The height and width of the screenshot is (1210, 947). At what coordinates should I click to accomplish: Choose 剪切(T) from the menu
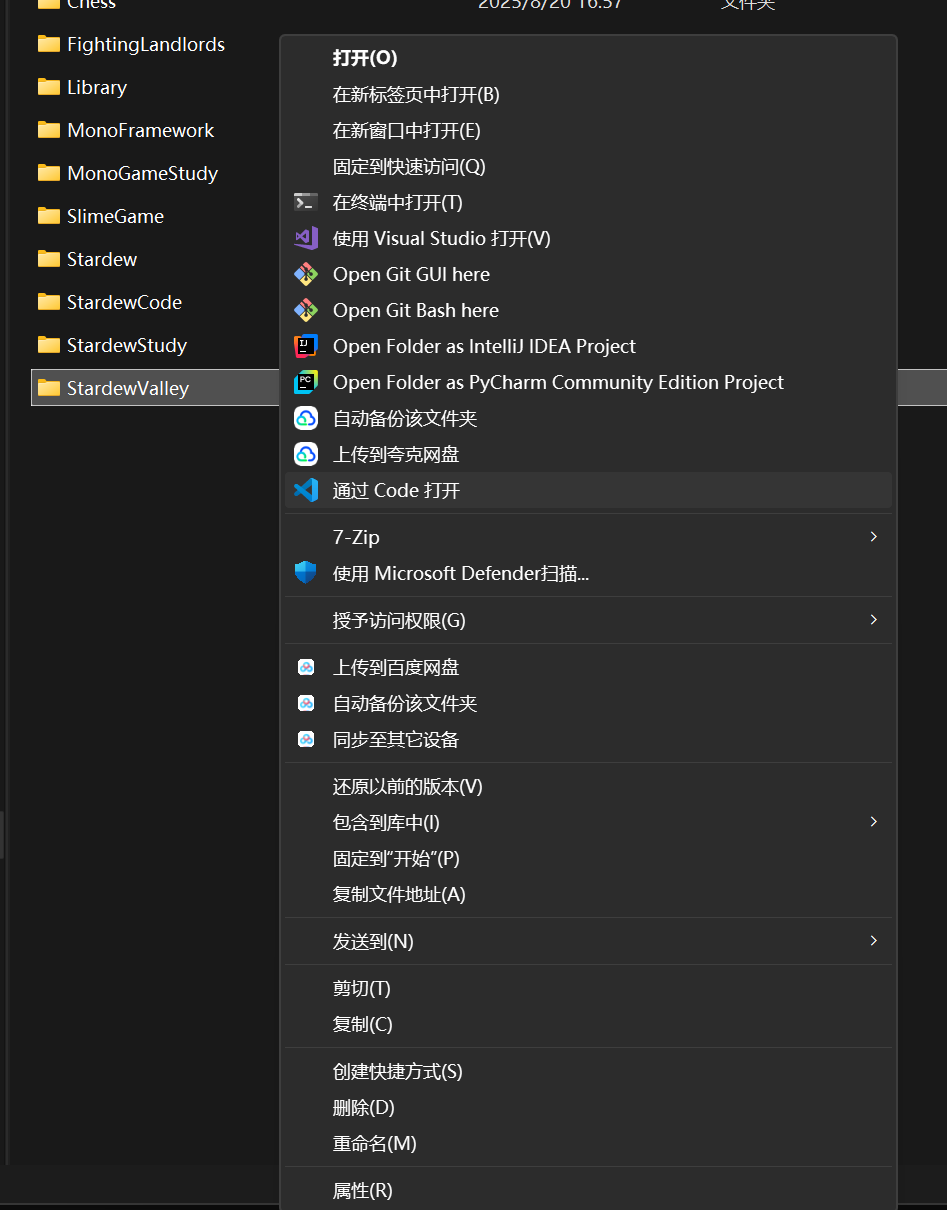coord(588,988)
